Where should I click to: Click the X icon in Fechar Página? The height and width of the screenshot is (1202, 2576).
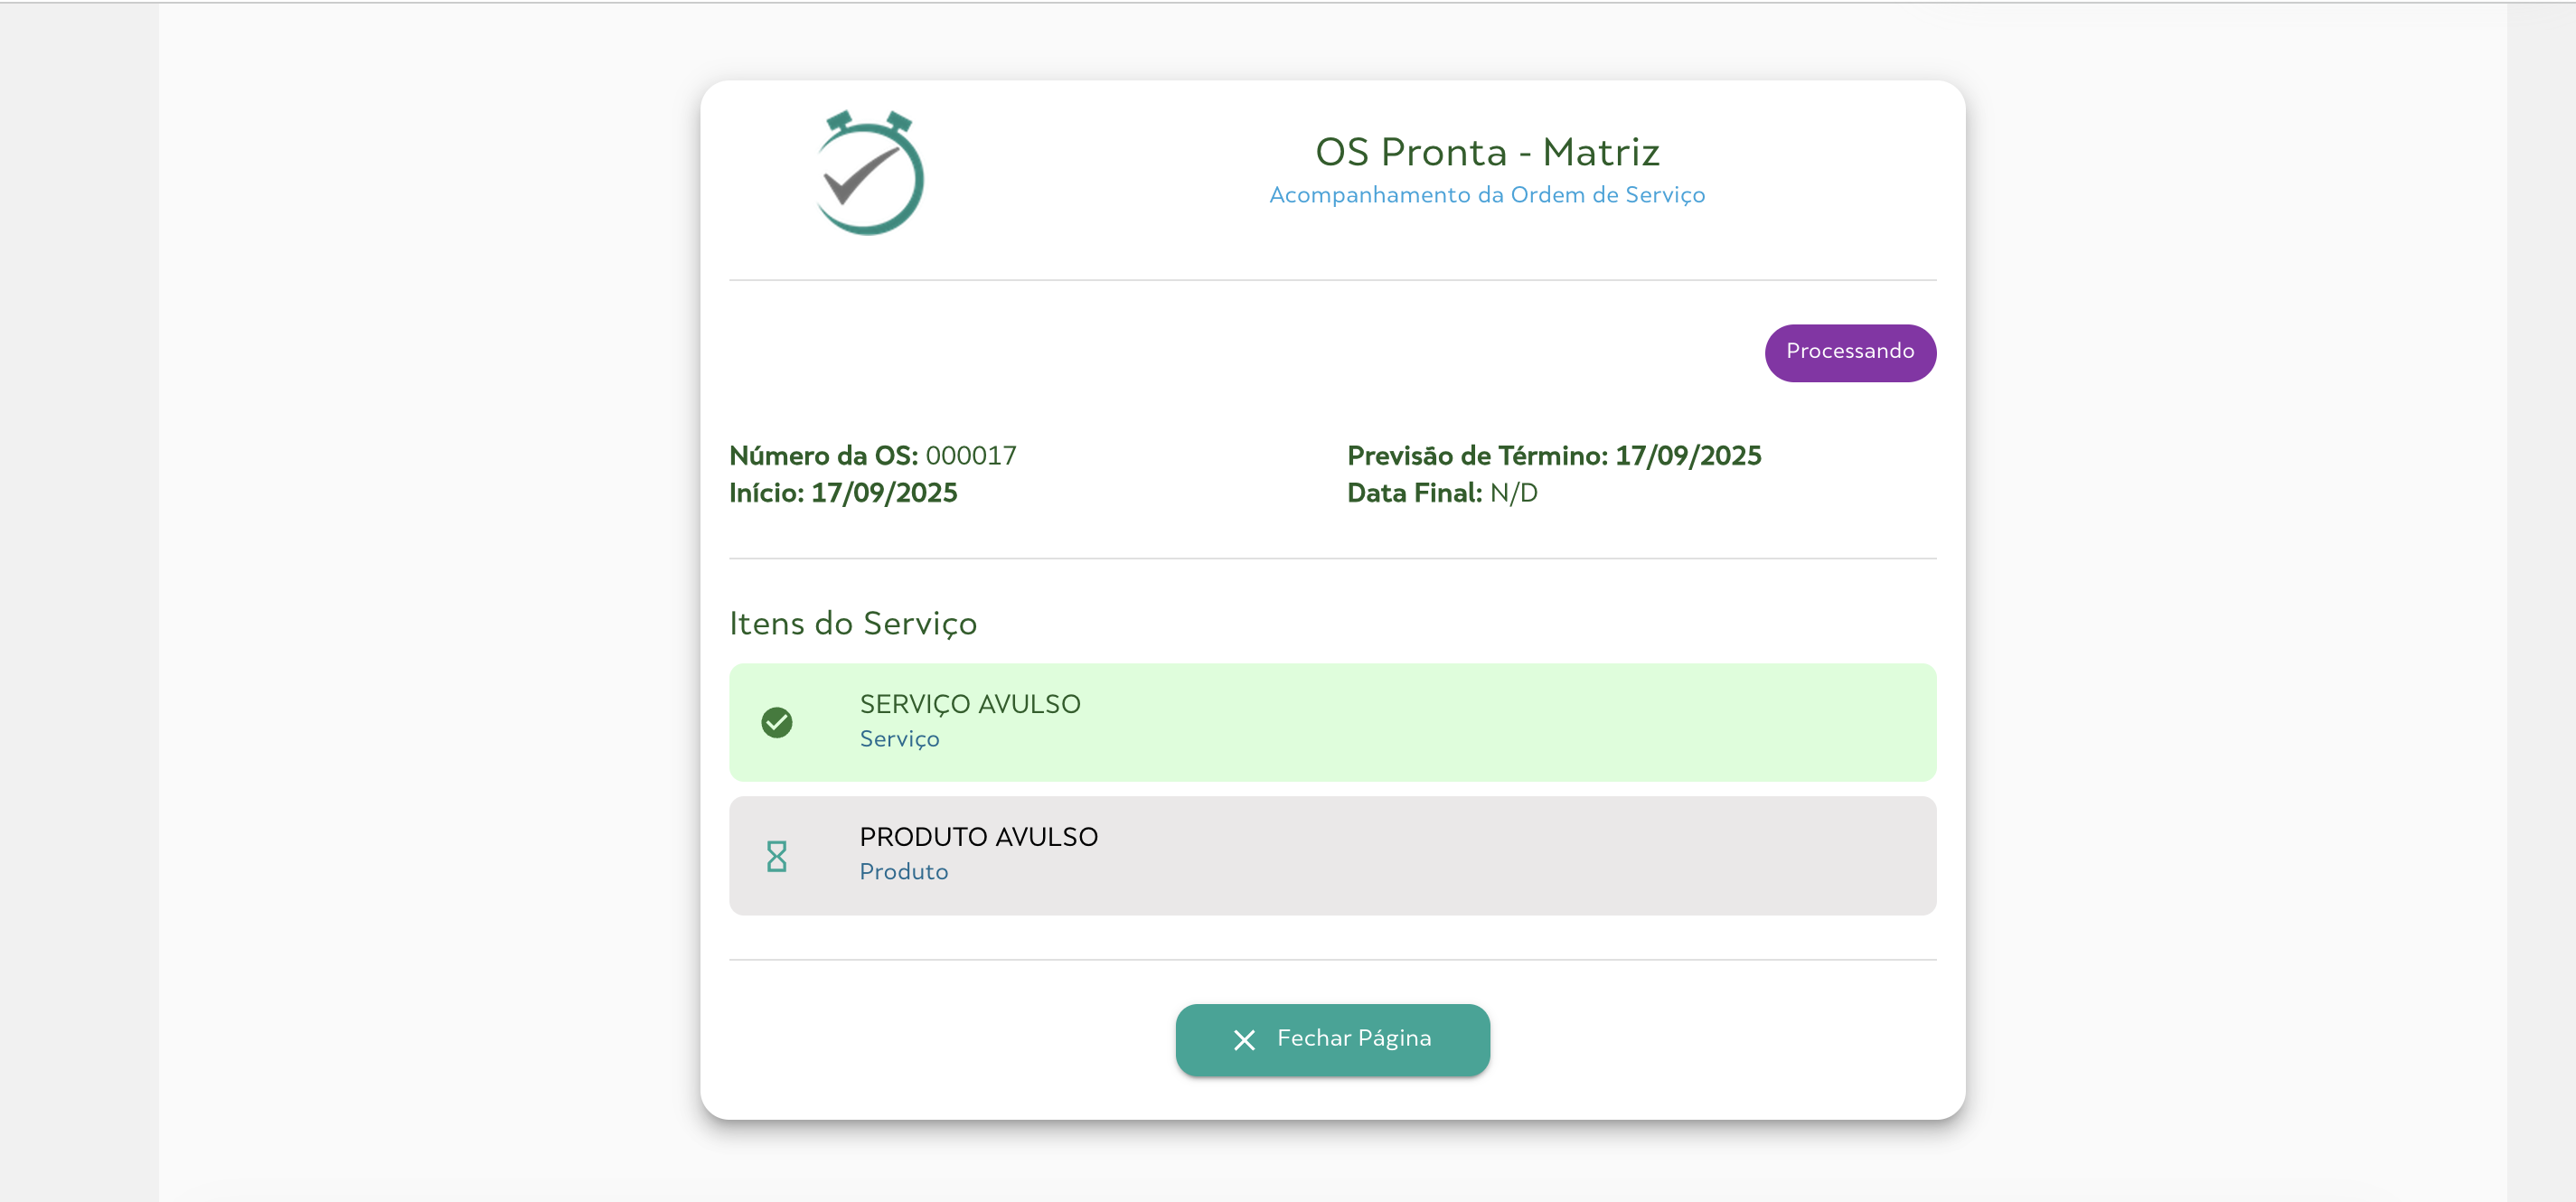tap(1243, 1040)
